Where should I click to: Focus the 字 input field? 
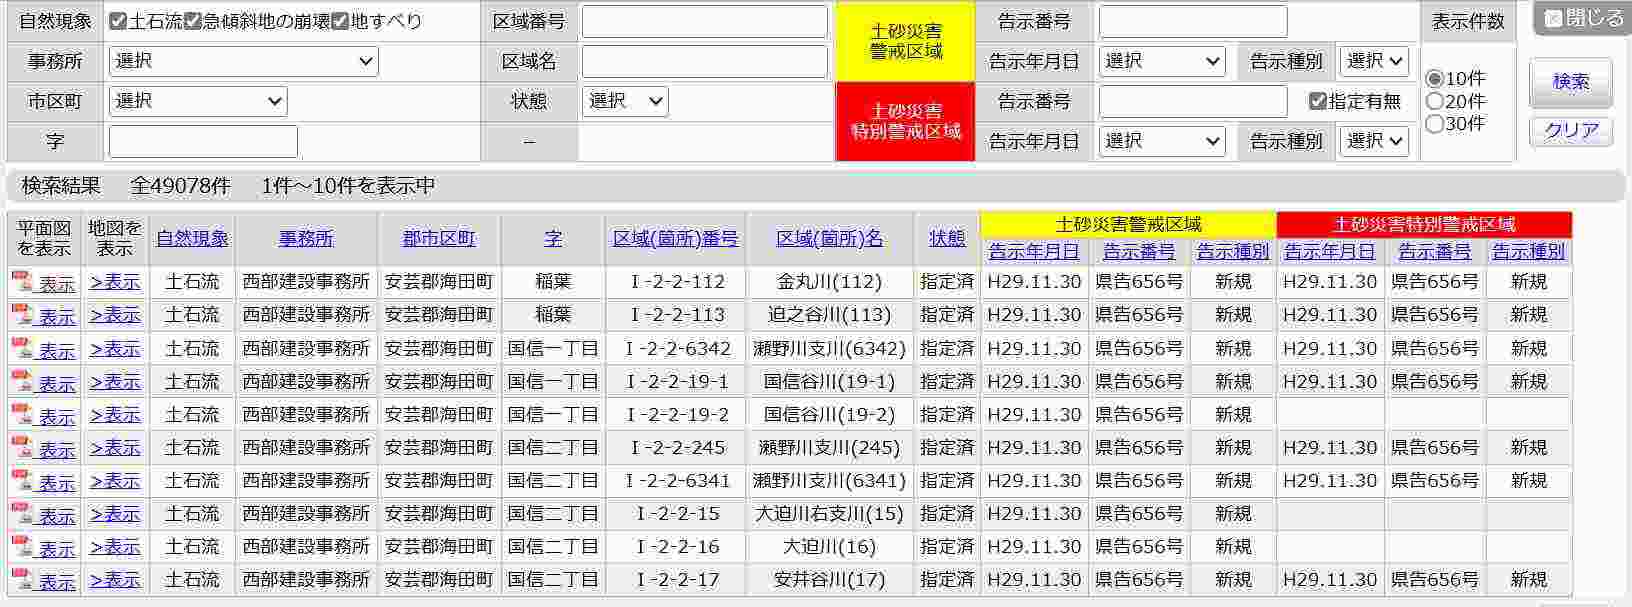203,141
